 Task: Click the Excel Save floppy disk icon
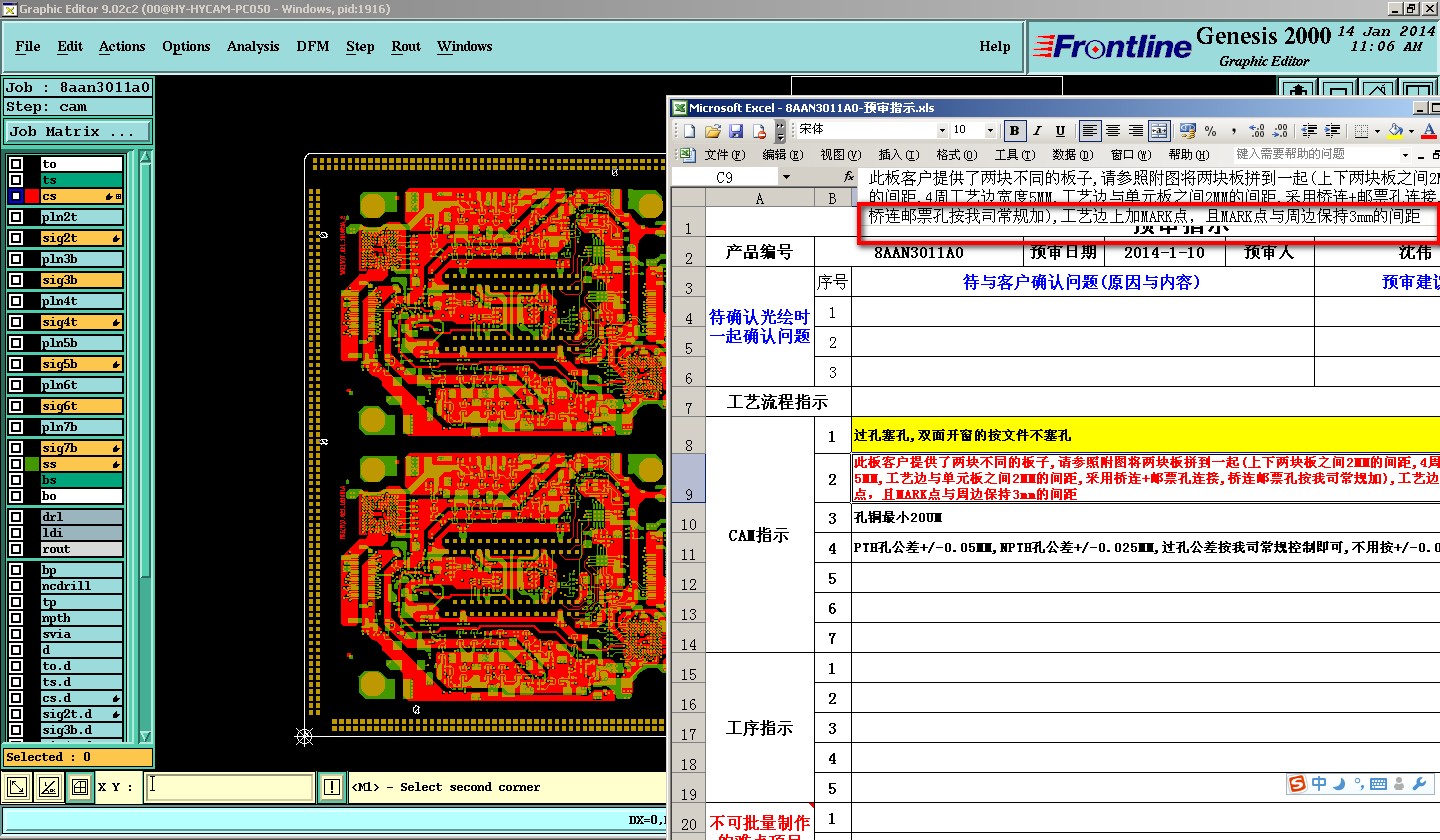[735, 131]
